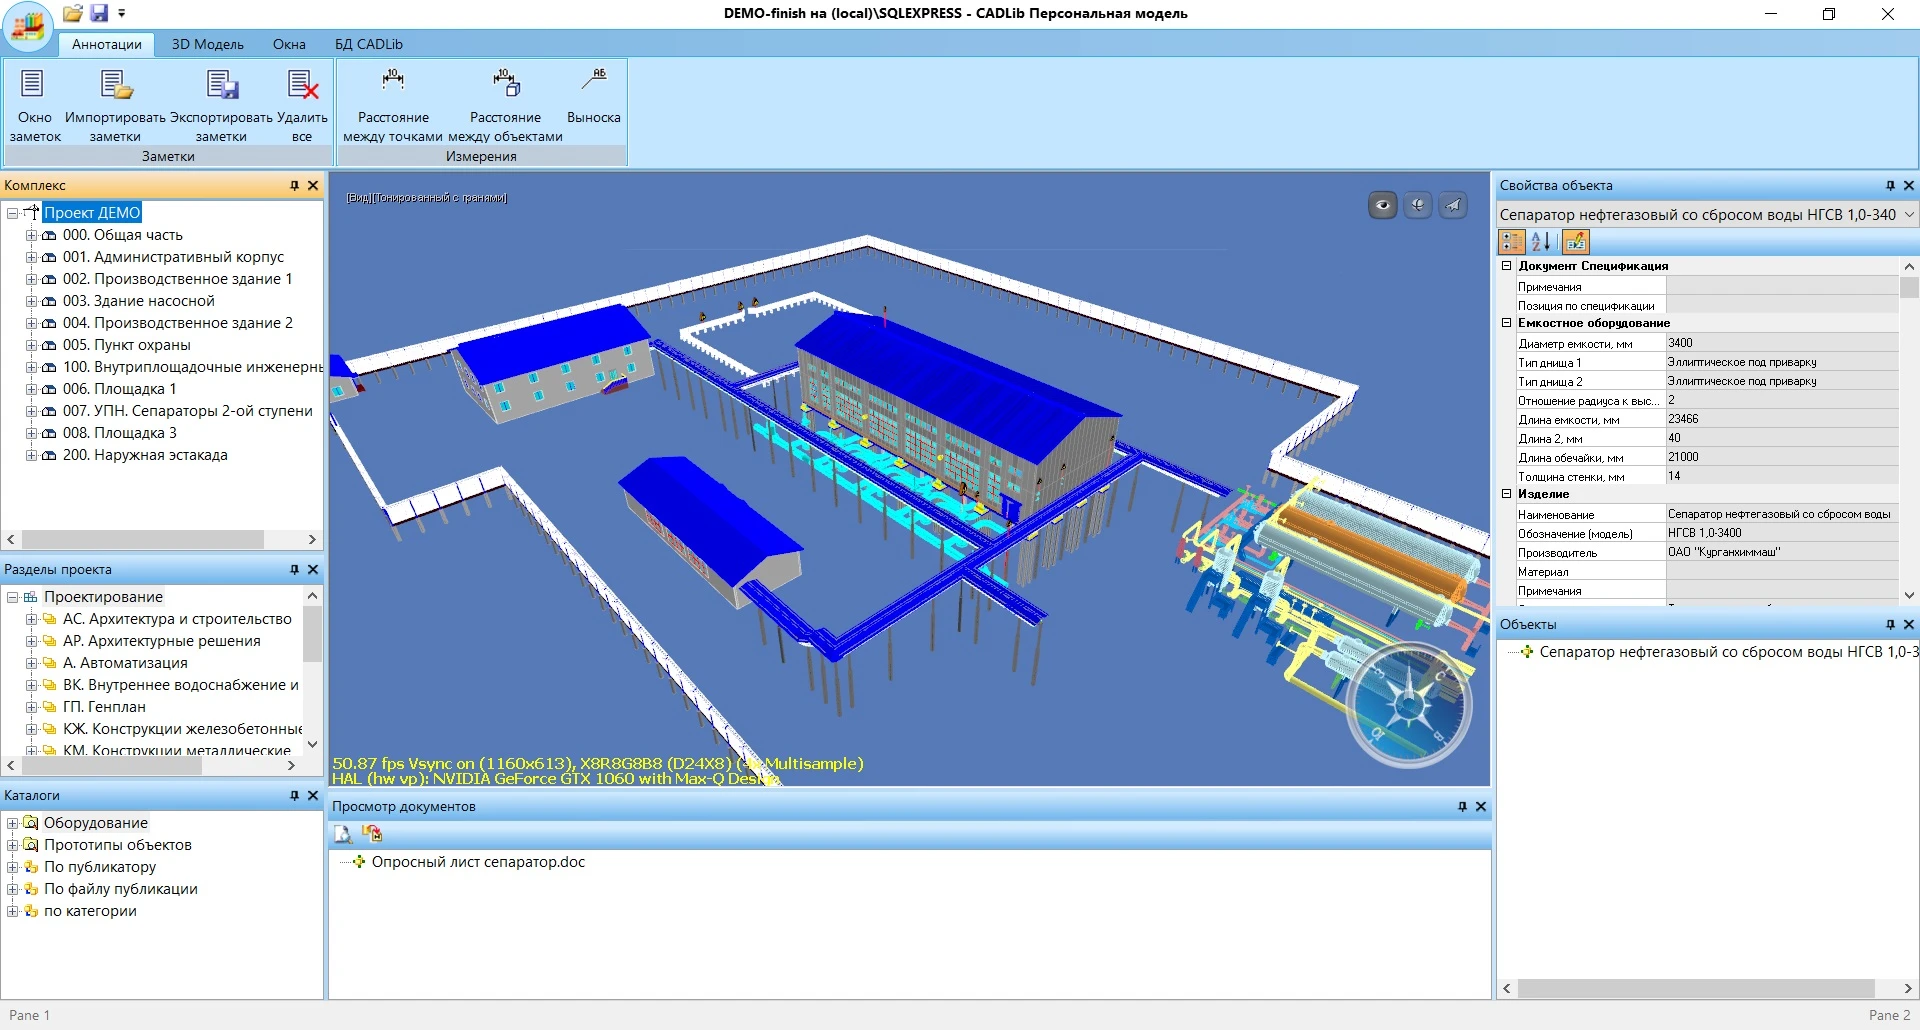
Task: Toggle alphabetical sort in properties panel
Action: [1541, 242]
